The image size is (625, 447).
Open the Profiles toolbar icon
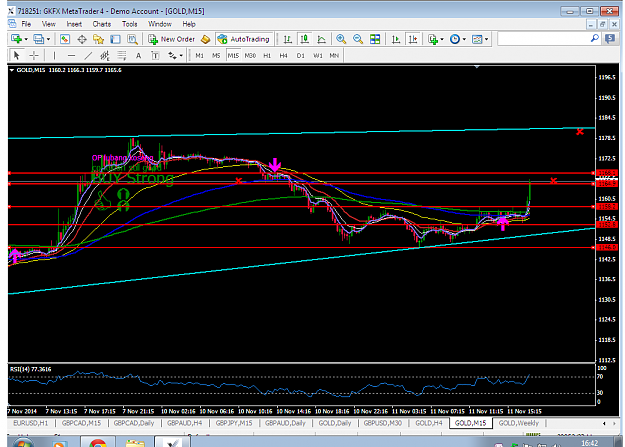(38, 39)
